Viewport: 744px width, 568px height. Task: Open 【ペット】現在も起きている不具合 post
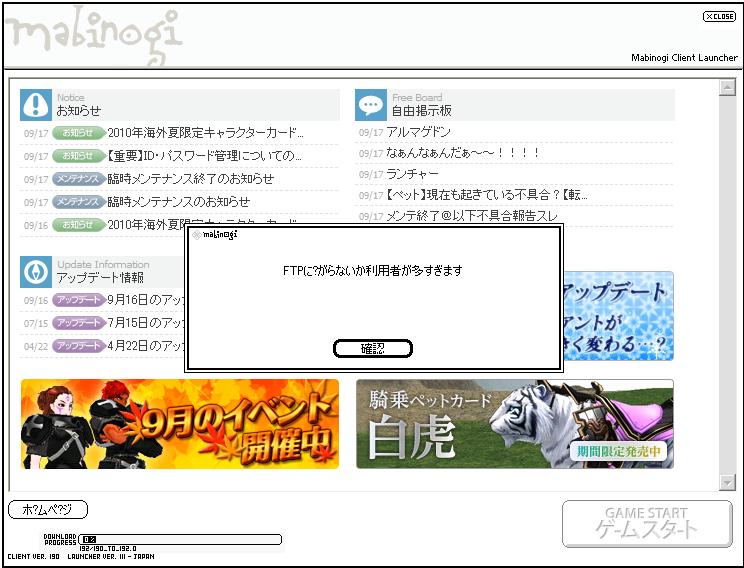487,195
